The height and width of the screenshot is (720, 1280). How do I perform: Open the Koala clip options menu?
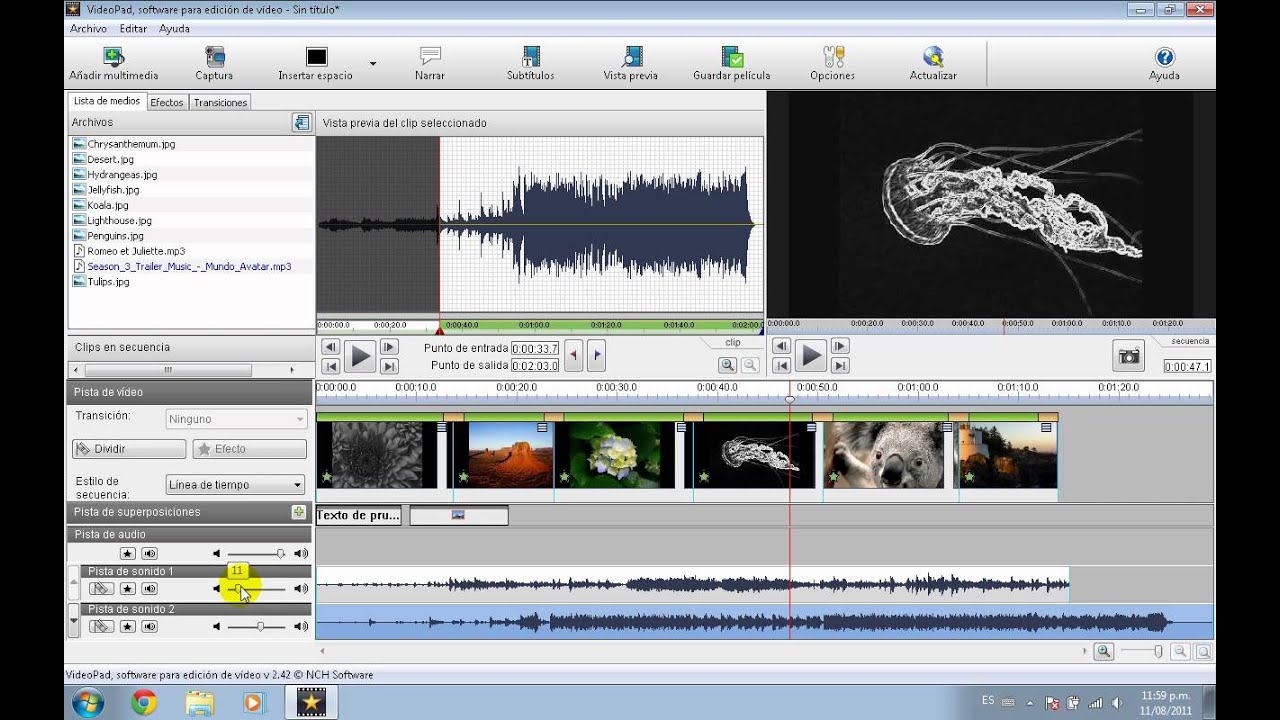coord(946,427)
